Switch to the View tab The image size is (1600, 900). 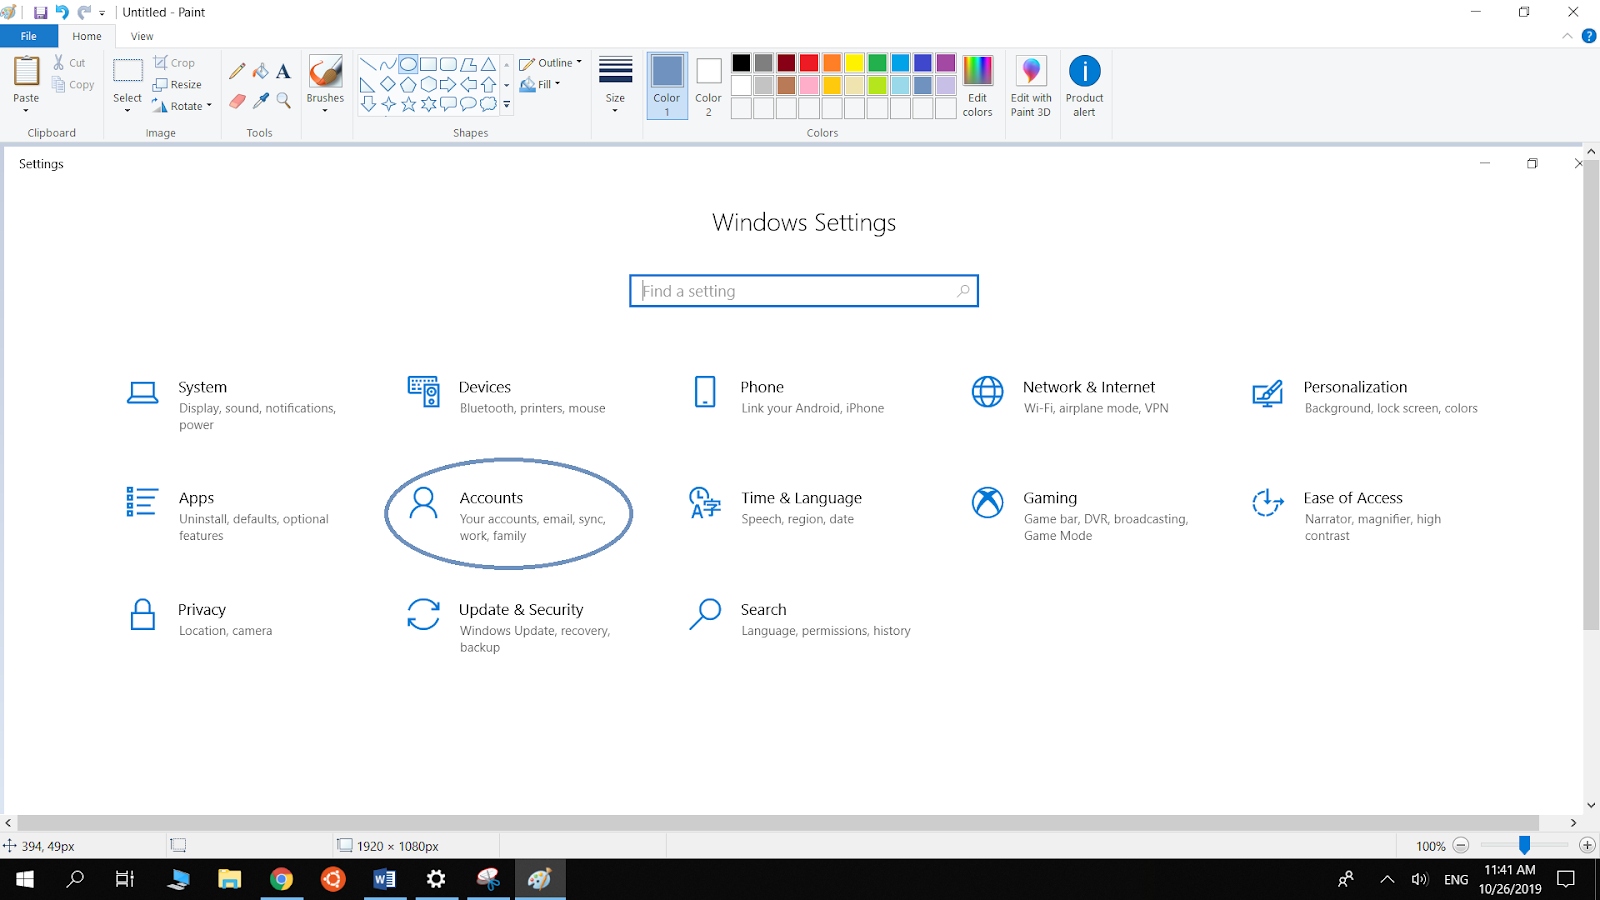(142, 36)
